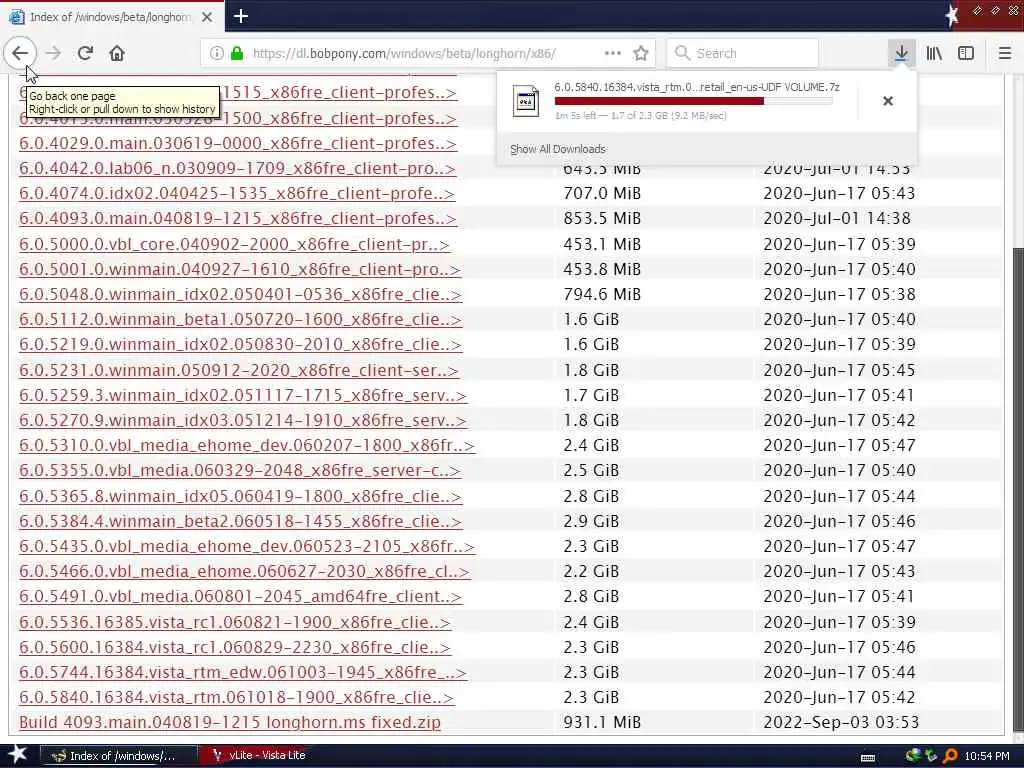Open the 6.0.5365.8.winmain_idx05.060419-1800 link
Image resolution: width=1024 pixels, height=768 pixels.
(240, 496)
